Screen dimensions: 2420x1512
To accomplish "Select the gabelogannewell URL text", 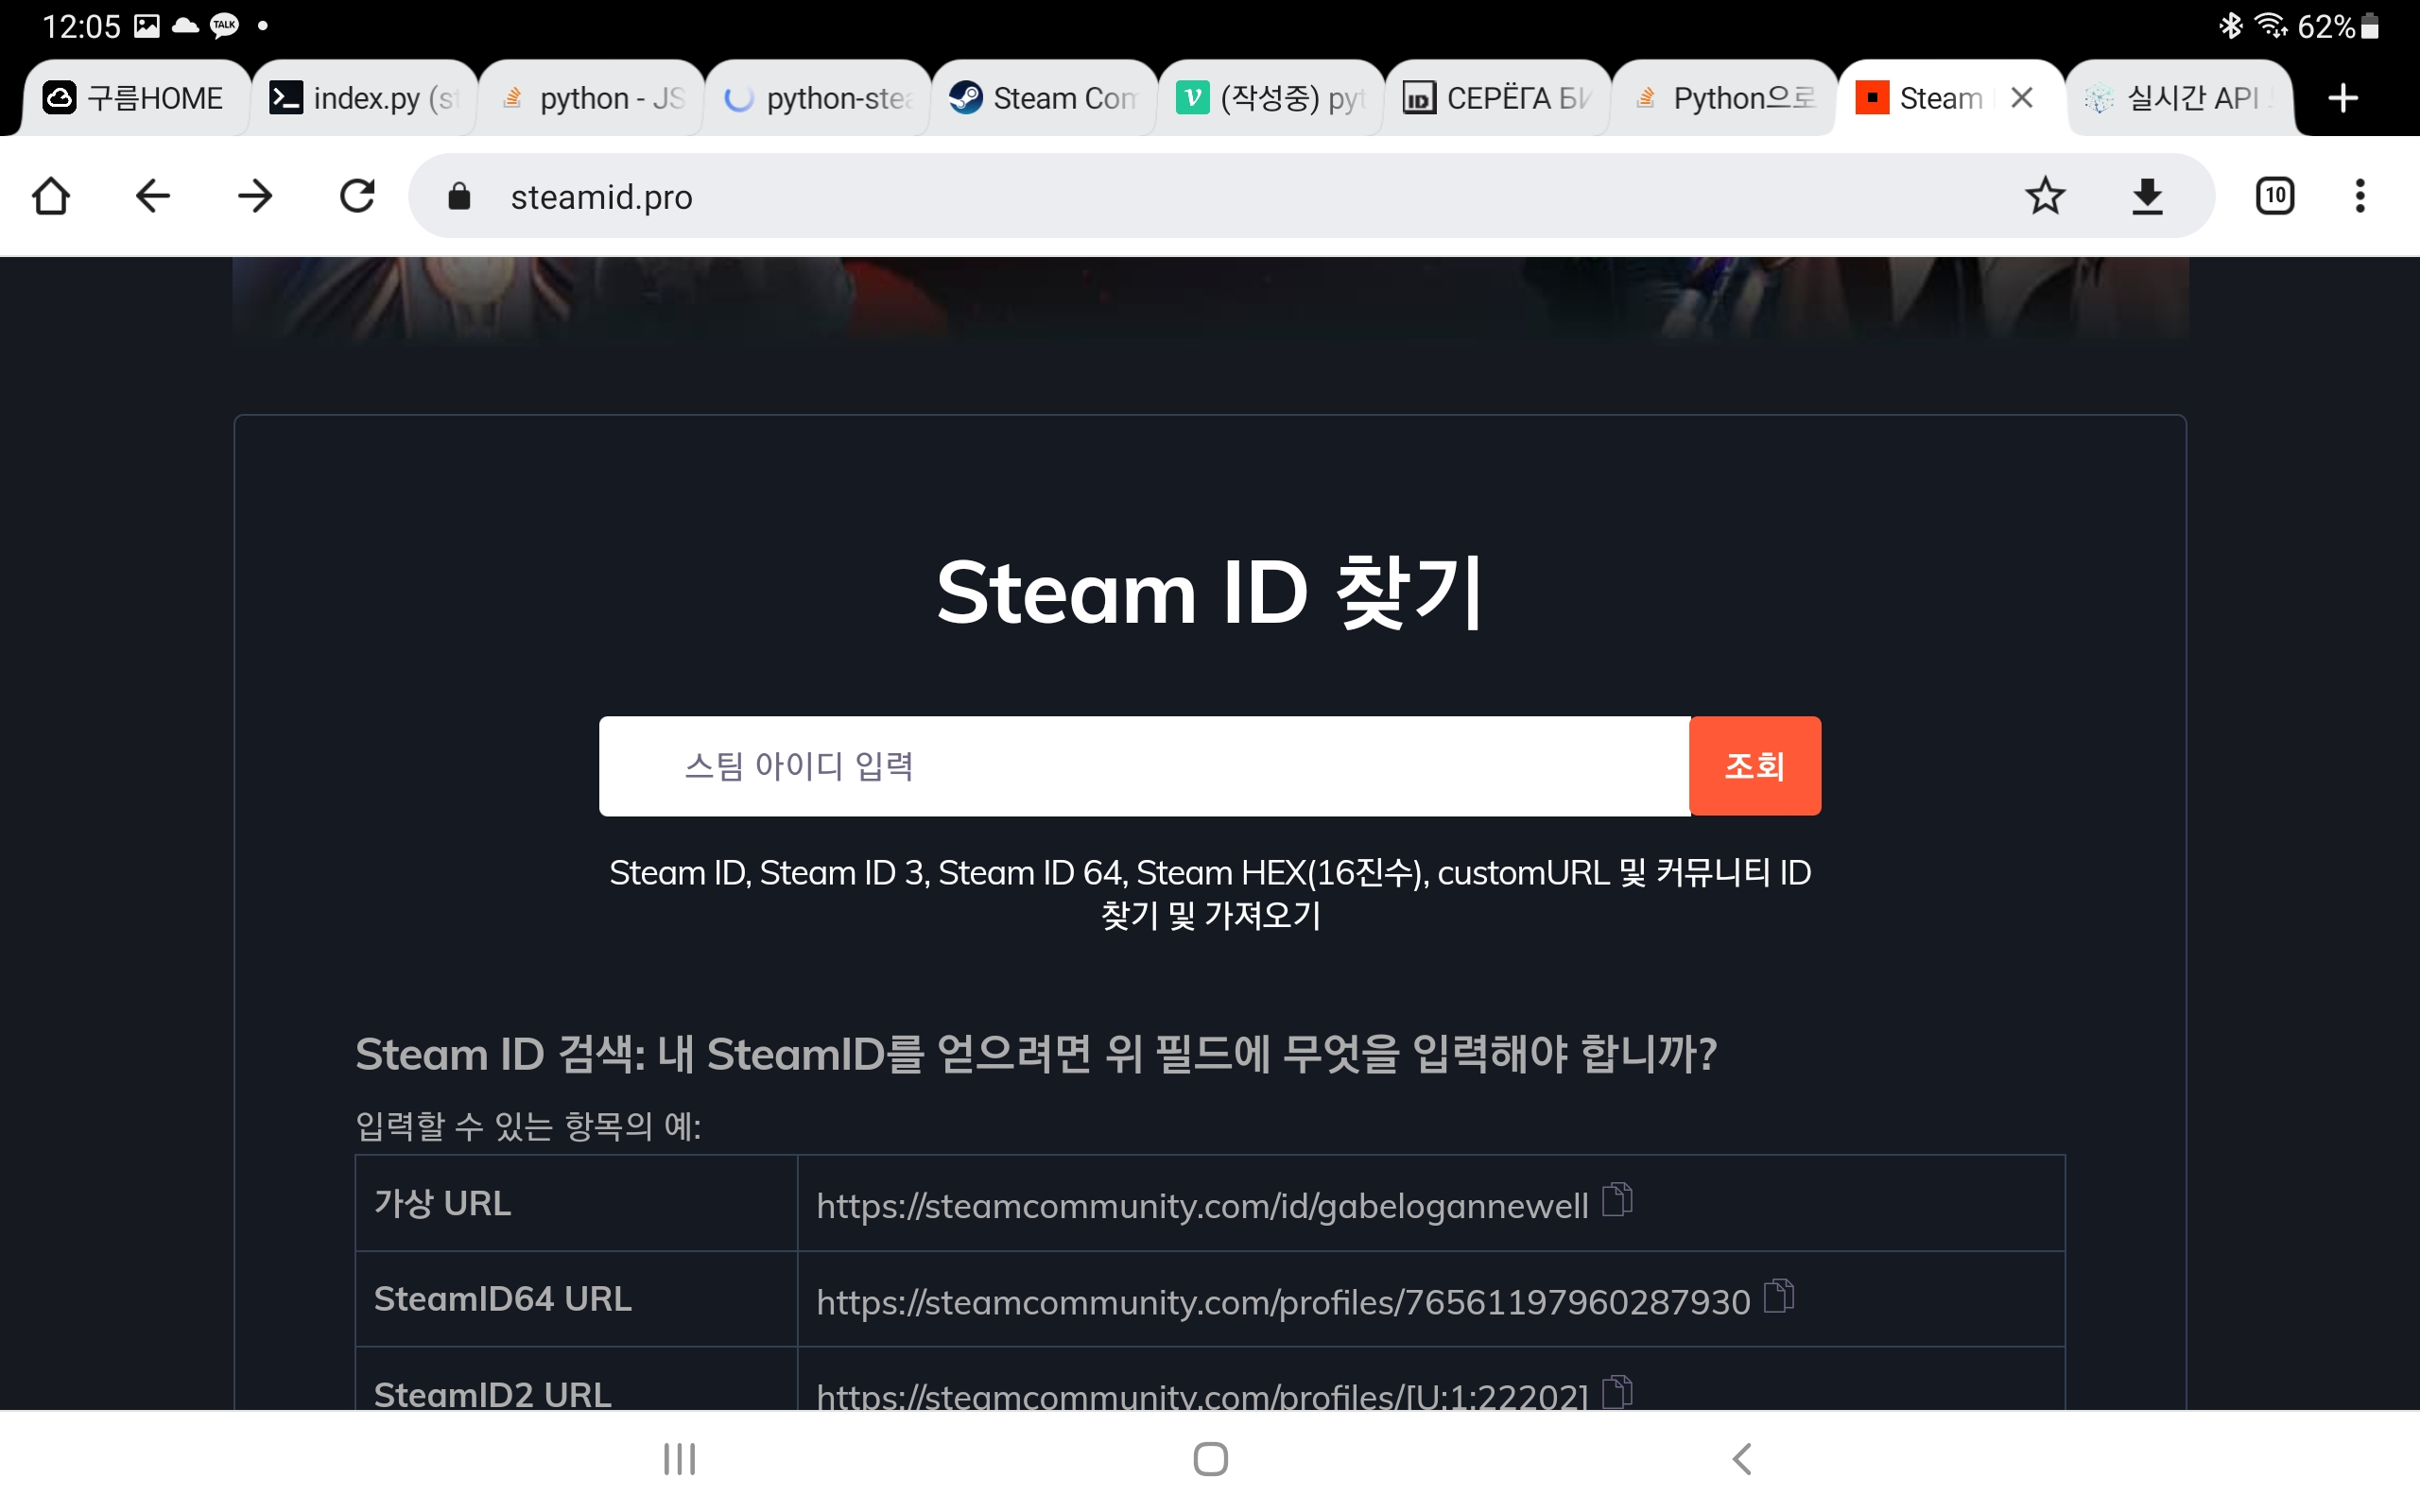I will point(1202,1206).
